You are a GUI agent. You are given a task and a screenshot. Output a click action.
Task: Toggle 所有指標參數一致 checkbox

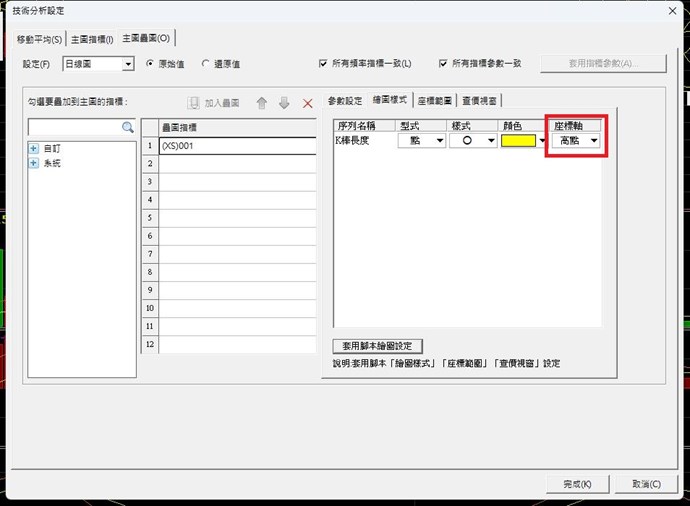[x=443, y=64]
